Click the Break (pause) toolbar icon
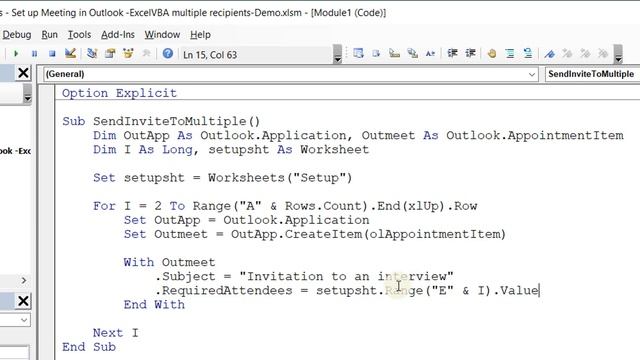This screenshot has height=360, width=640. pos(34,53)
